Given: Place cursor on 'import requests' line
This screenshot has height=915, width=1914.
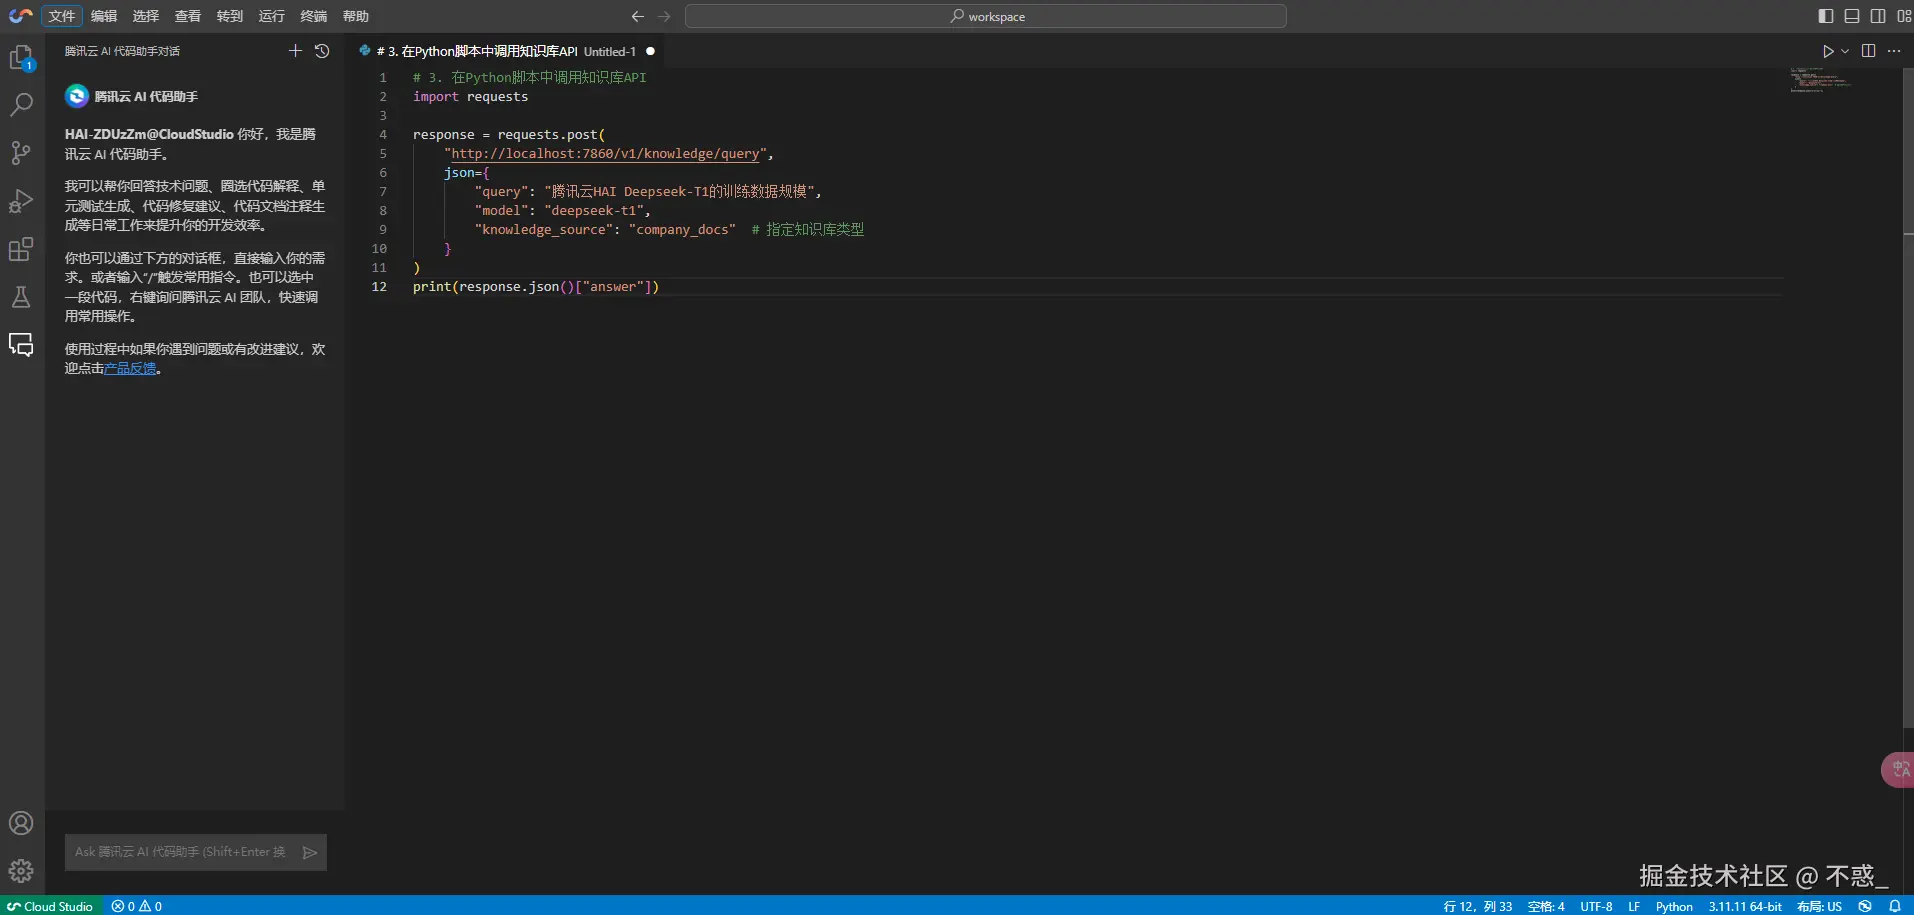Looking at the screenshot, I should point(470,96).
